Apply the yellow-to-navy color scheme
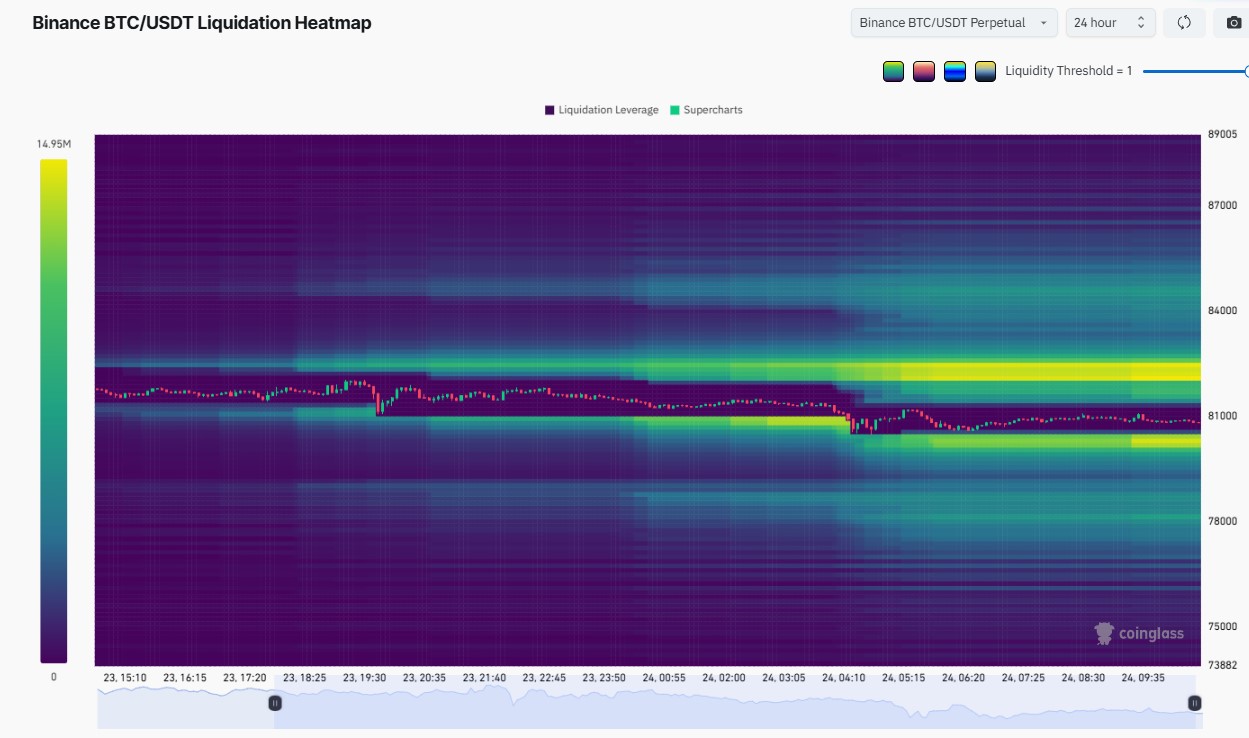 (x=985, y=71)
